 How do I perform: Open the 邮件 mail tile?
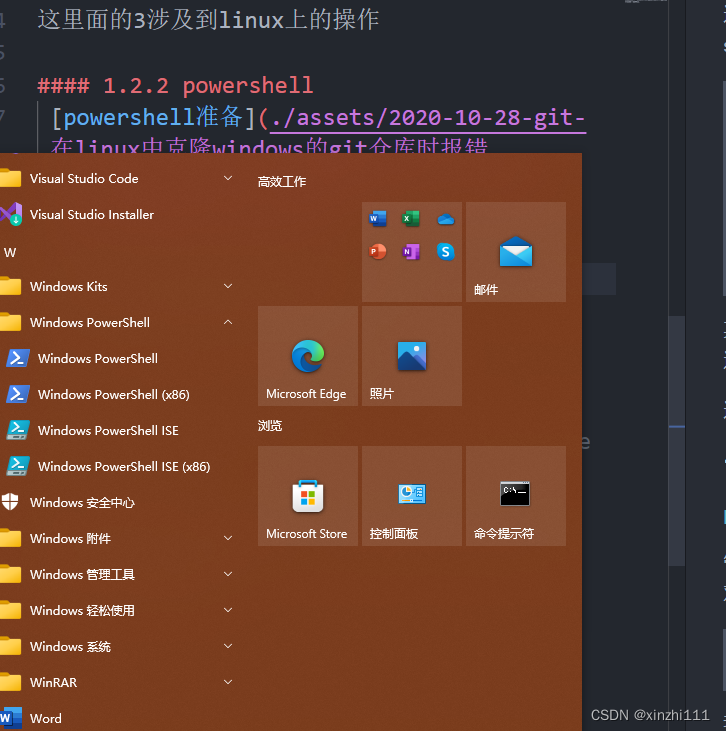[x=516, y=252]
